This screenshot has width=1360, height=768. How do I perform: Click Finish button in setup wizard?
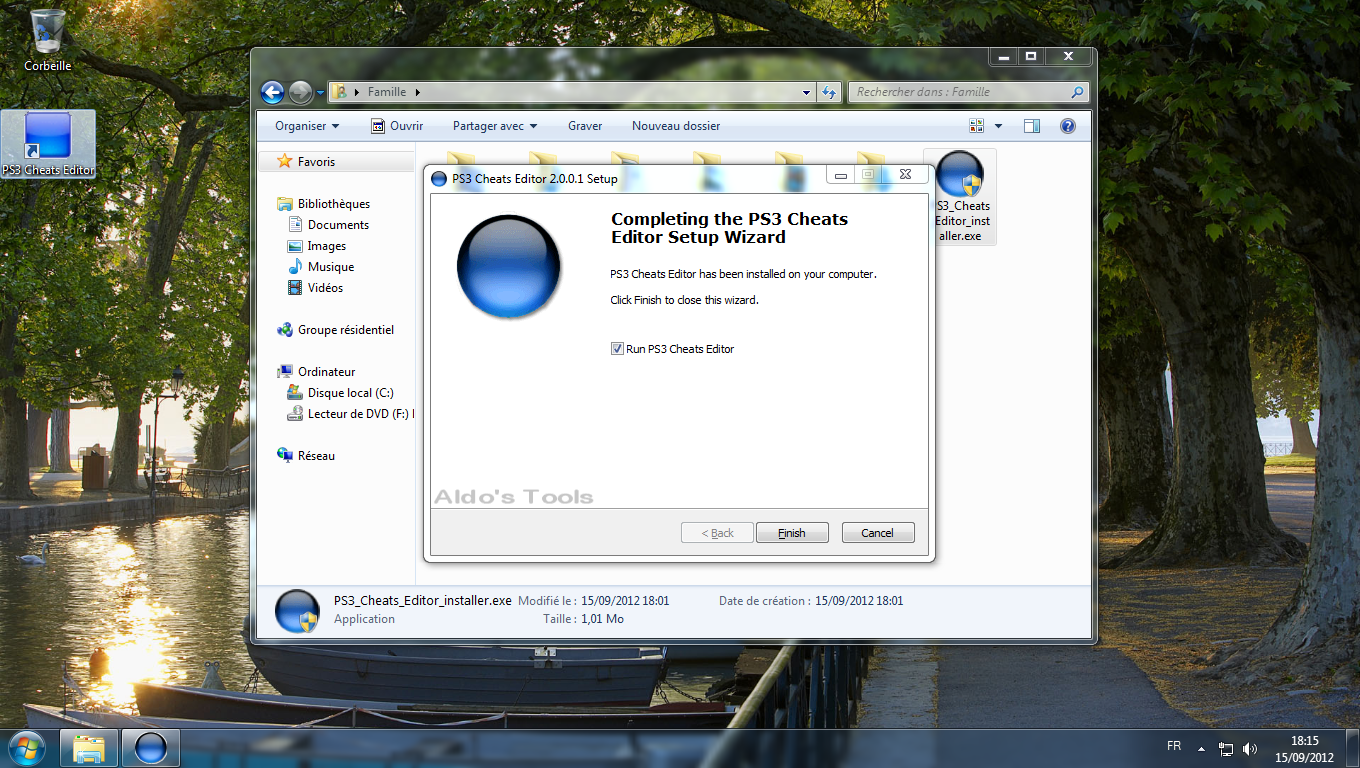[x=792, y=533]
